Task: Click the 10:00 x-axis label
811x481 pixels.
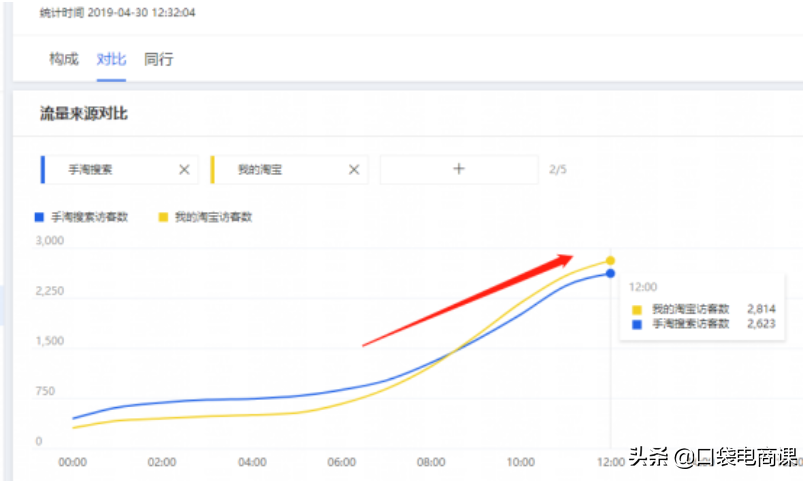Action: [x=520, y=462]
